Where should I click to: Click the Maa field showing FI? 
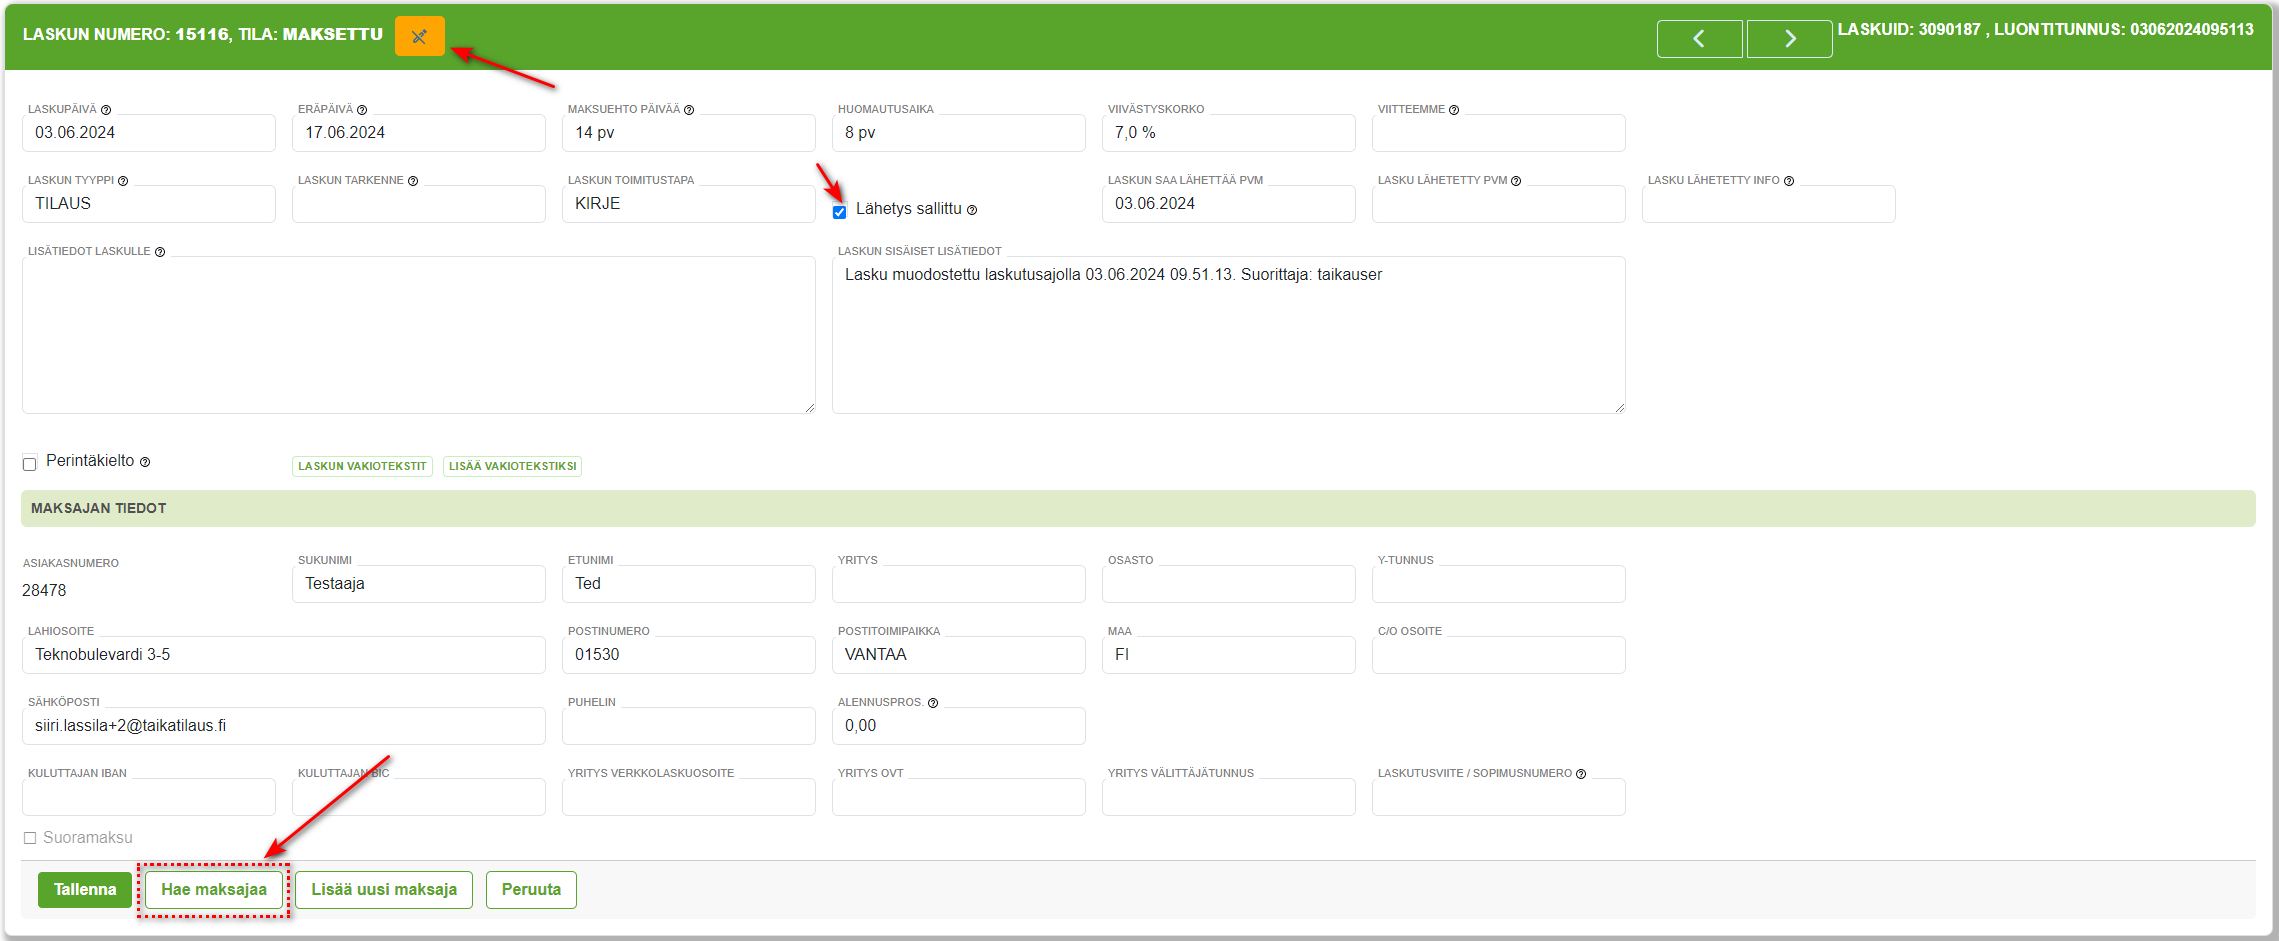[1229, 655]
